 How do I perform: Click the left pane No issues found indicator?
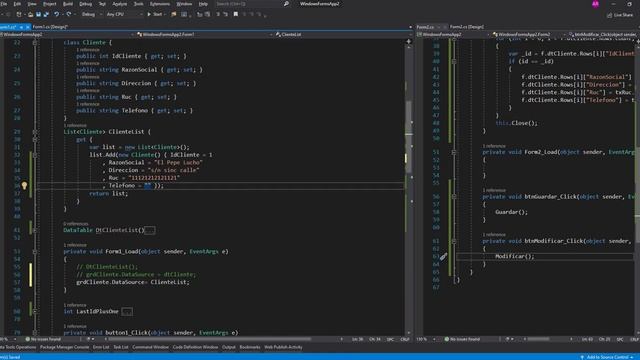[x=43, y=339]
